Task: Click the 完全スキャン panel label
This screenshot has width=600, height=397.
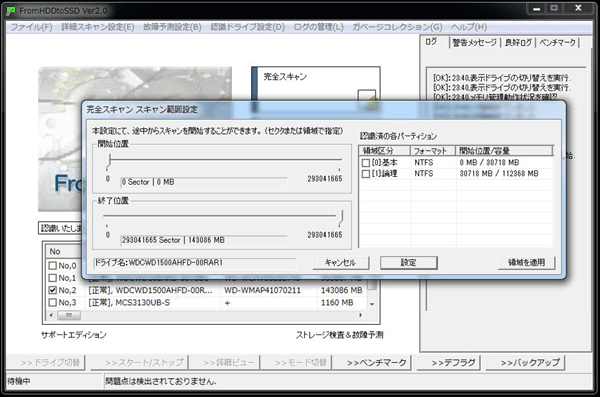Action: 285,77
